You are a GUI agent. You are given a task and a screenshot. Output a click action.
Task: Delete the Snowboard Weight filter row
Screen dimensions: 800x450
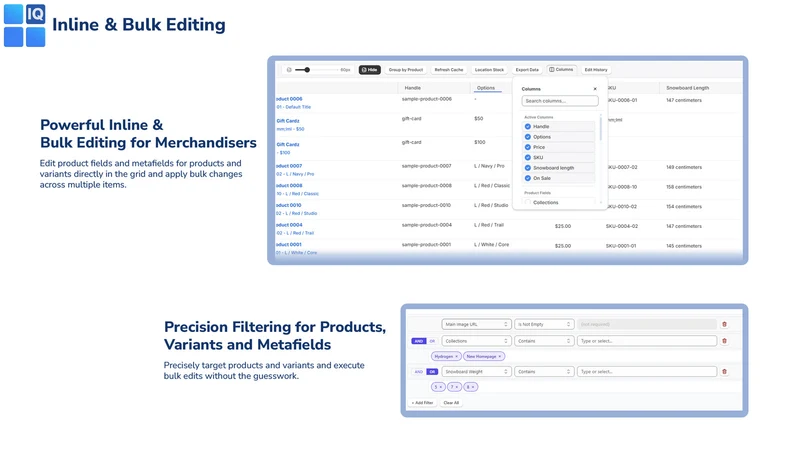[724, 371]
